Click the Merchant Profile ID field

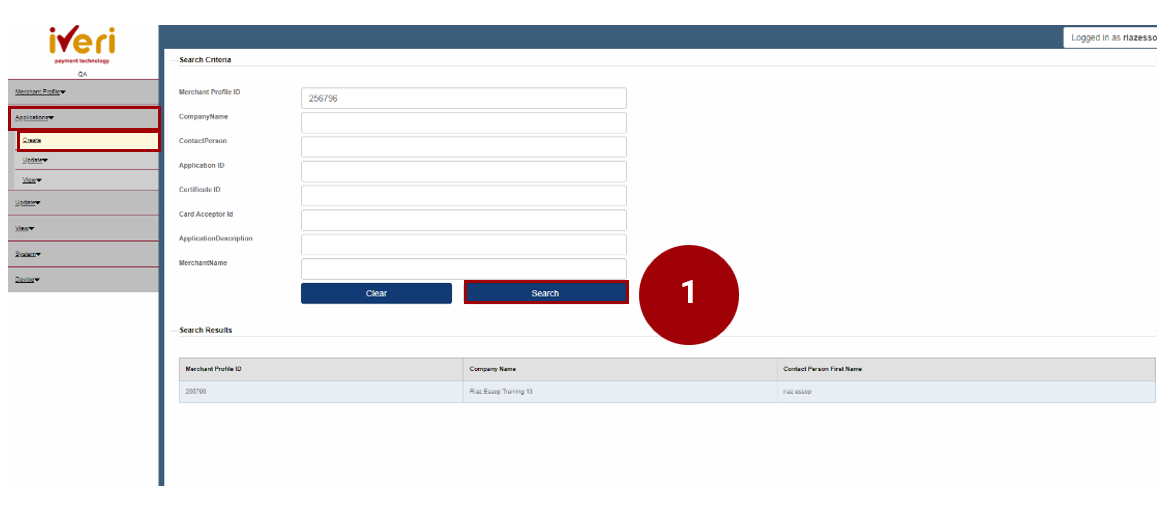(x=463, y=98)
